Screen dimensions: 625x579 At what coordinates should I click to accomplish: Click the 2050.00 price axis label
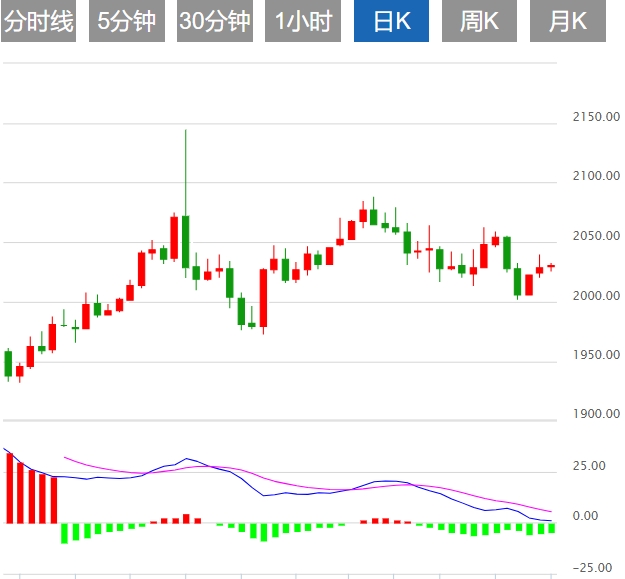(596, 236)
